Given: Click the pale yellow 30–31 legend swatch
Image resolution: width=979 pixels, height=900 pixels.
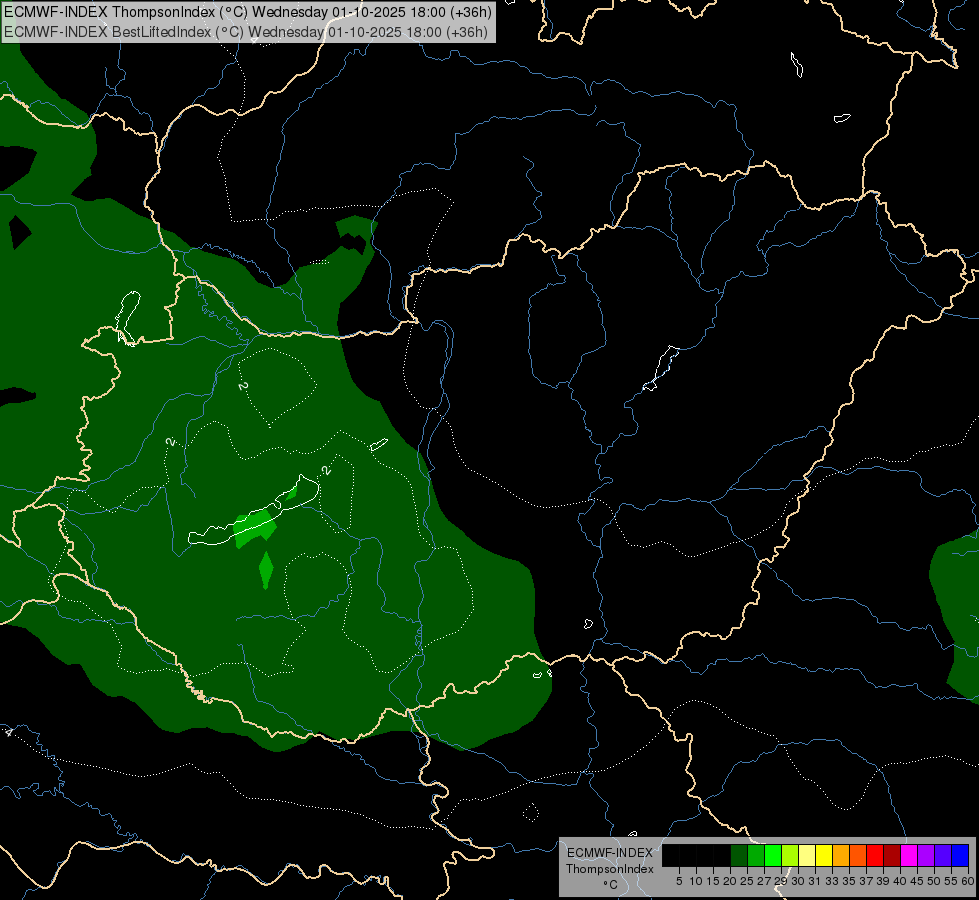Looking at the screenshot, I should click(807, 855).
